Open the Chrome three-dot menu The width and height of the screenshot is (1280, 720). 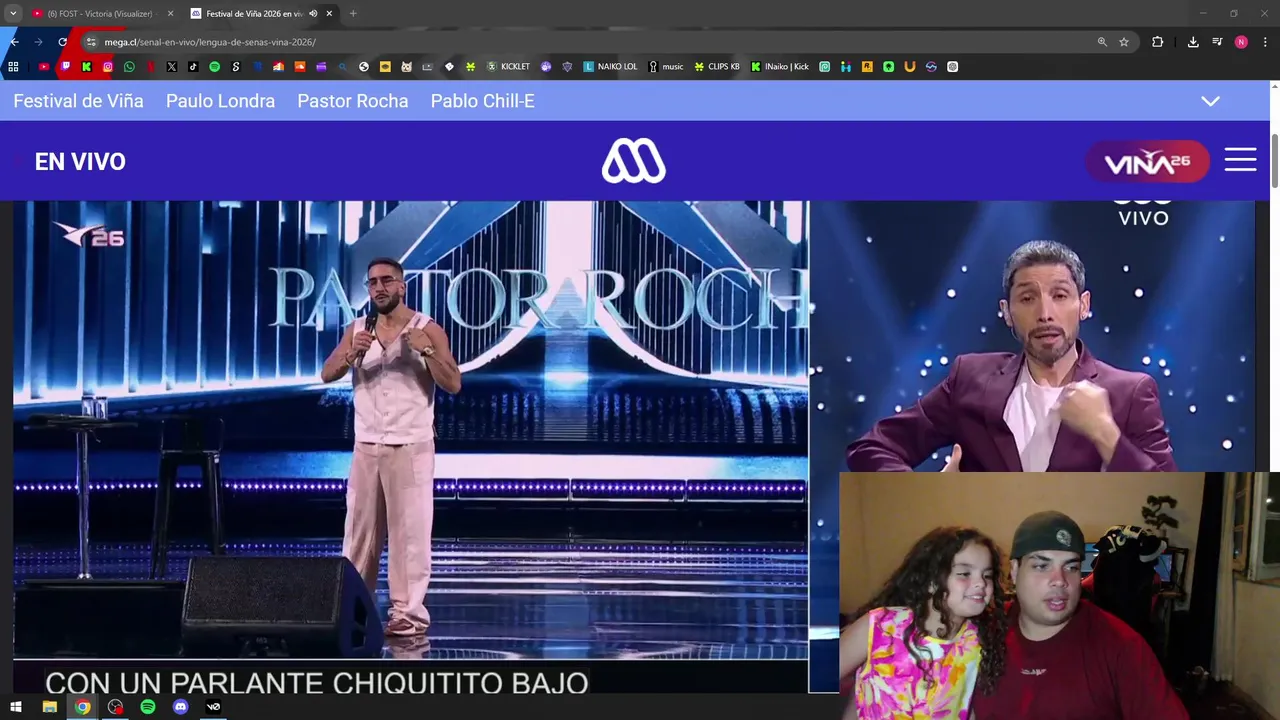(x=1265, y=42)
